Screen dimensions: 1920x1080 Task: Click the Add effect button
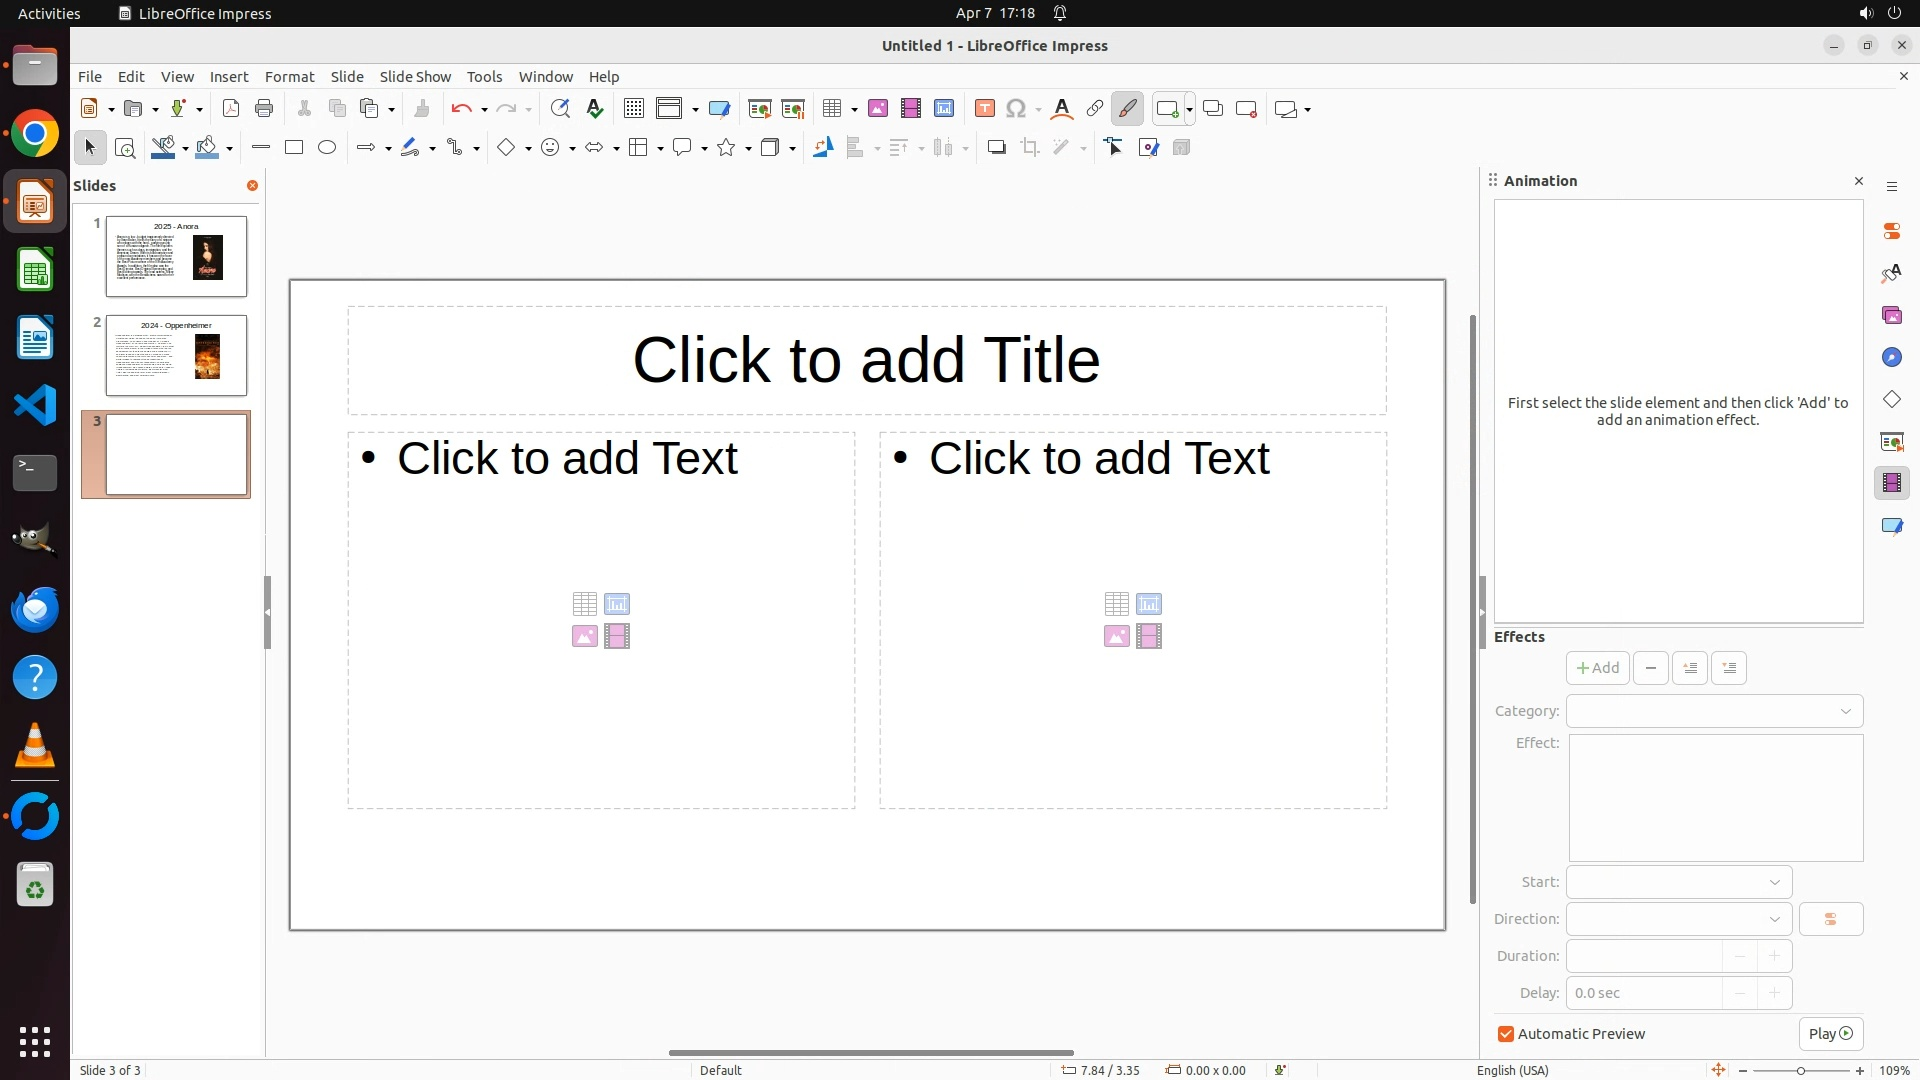tap(1597, 668)
